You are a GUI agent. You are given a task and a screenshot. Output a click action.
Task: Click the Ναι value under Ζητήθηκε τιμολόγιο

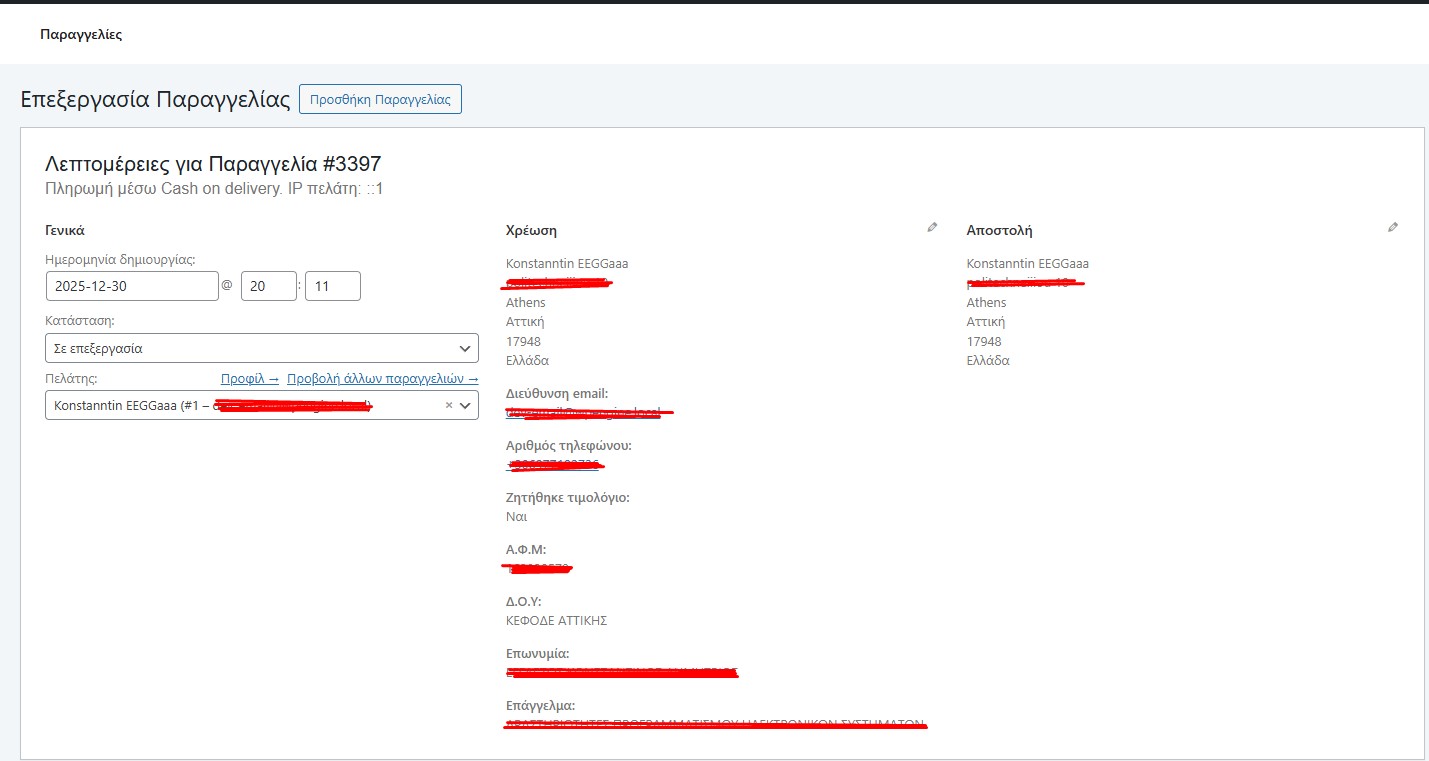coord(517,517)
